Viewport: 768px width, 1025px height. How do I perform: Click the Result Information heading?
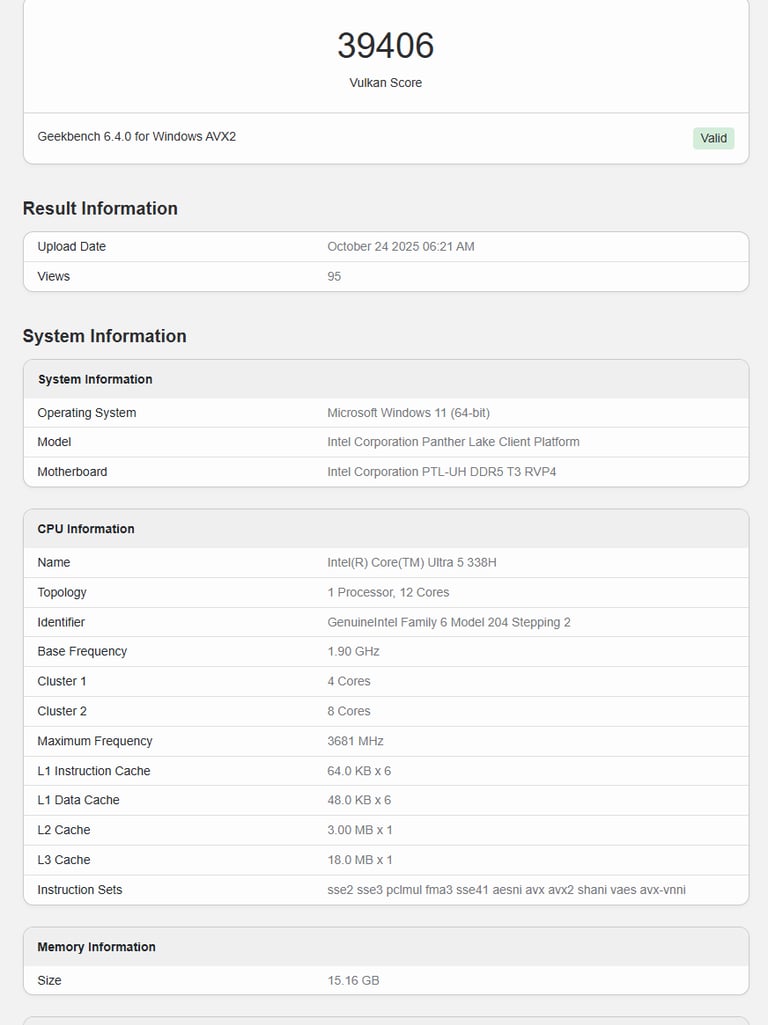pyautogui.click(x=100, y=208)
